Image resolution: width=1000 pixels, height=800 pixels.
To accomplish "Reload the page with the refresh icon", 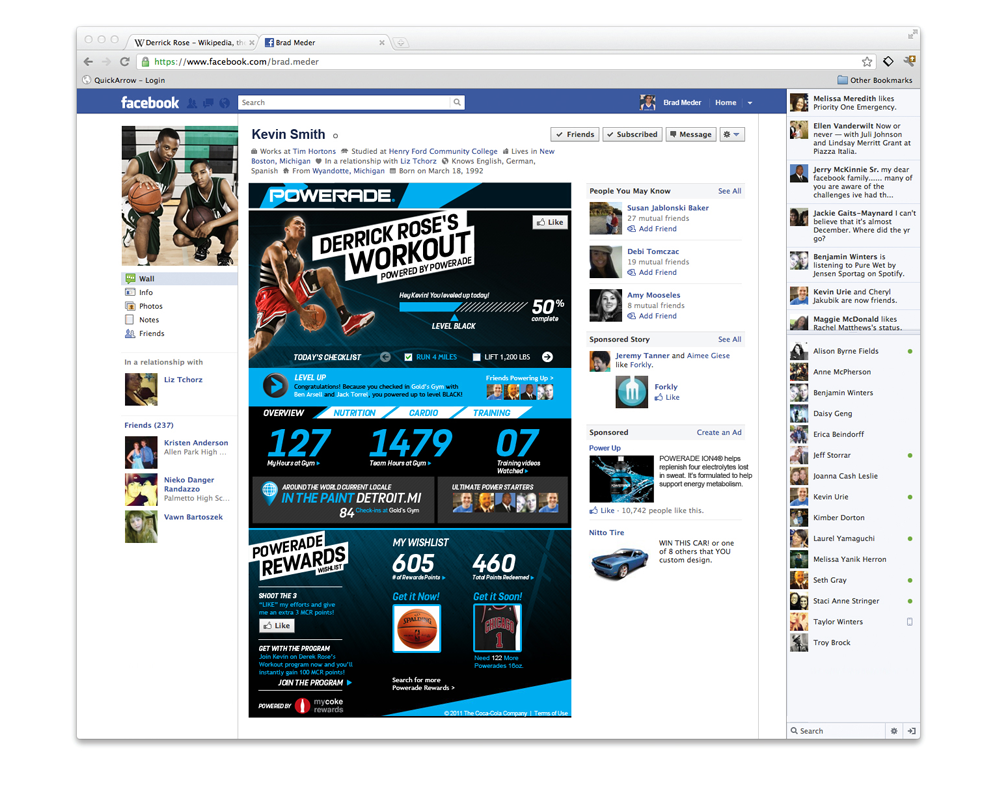I will click(125, 62).
